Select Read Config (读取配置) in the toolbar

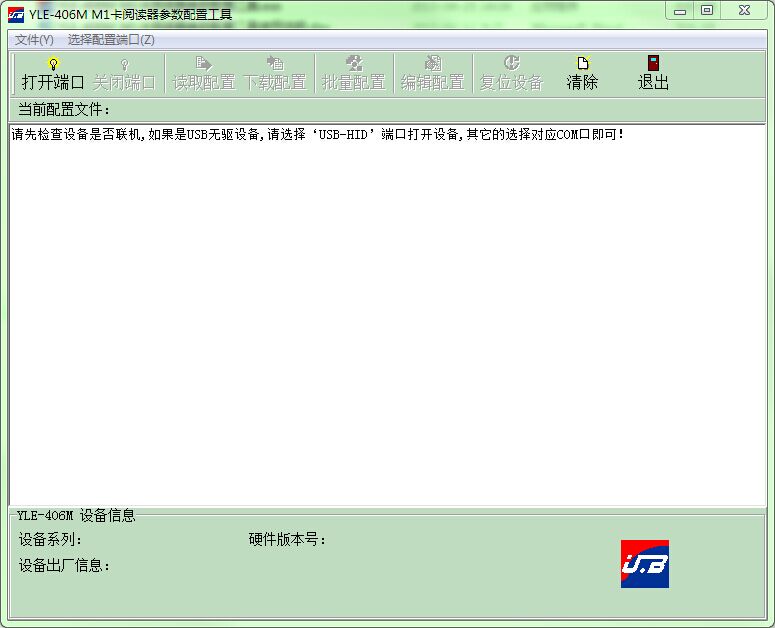(x=204, y=73)
